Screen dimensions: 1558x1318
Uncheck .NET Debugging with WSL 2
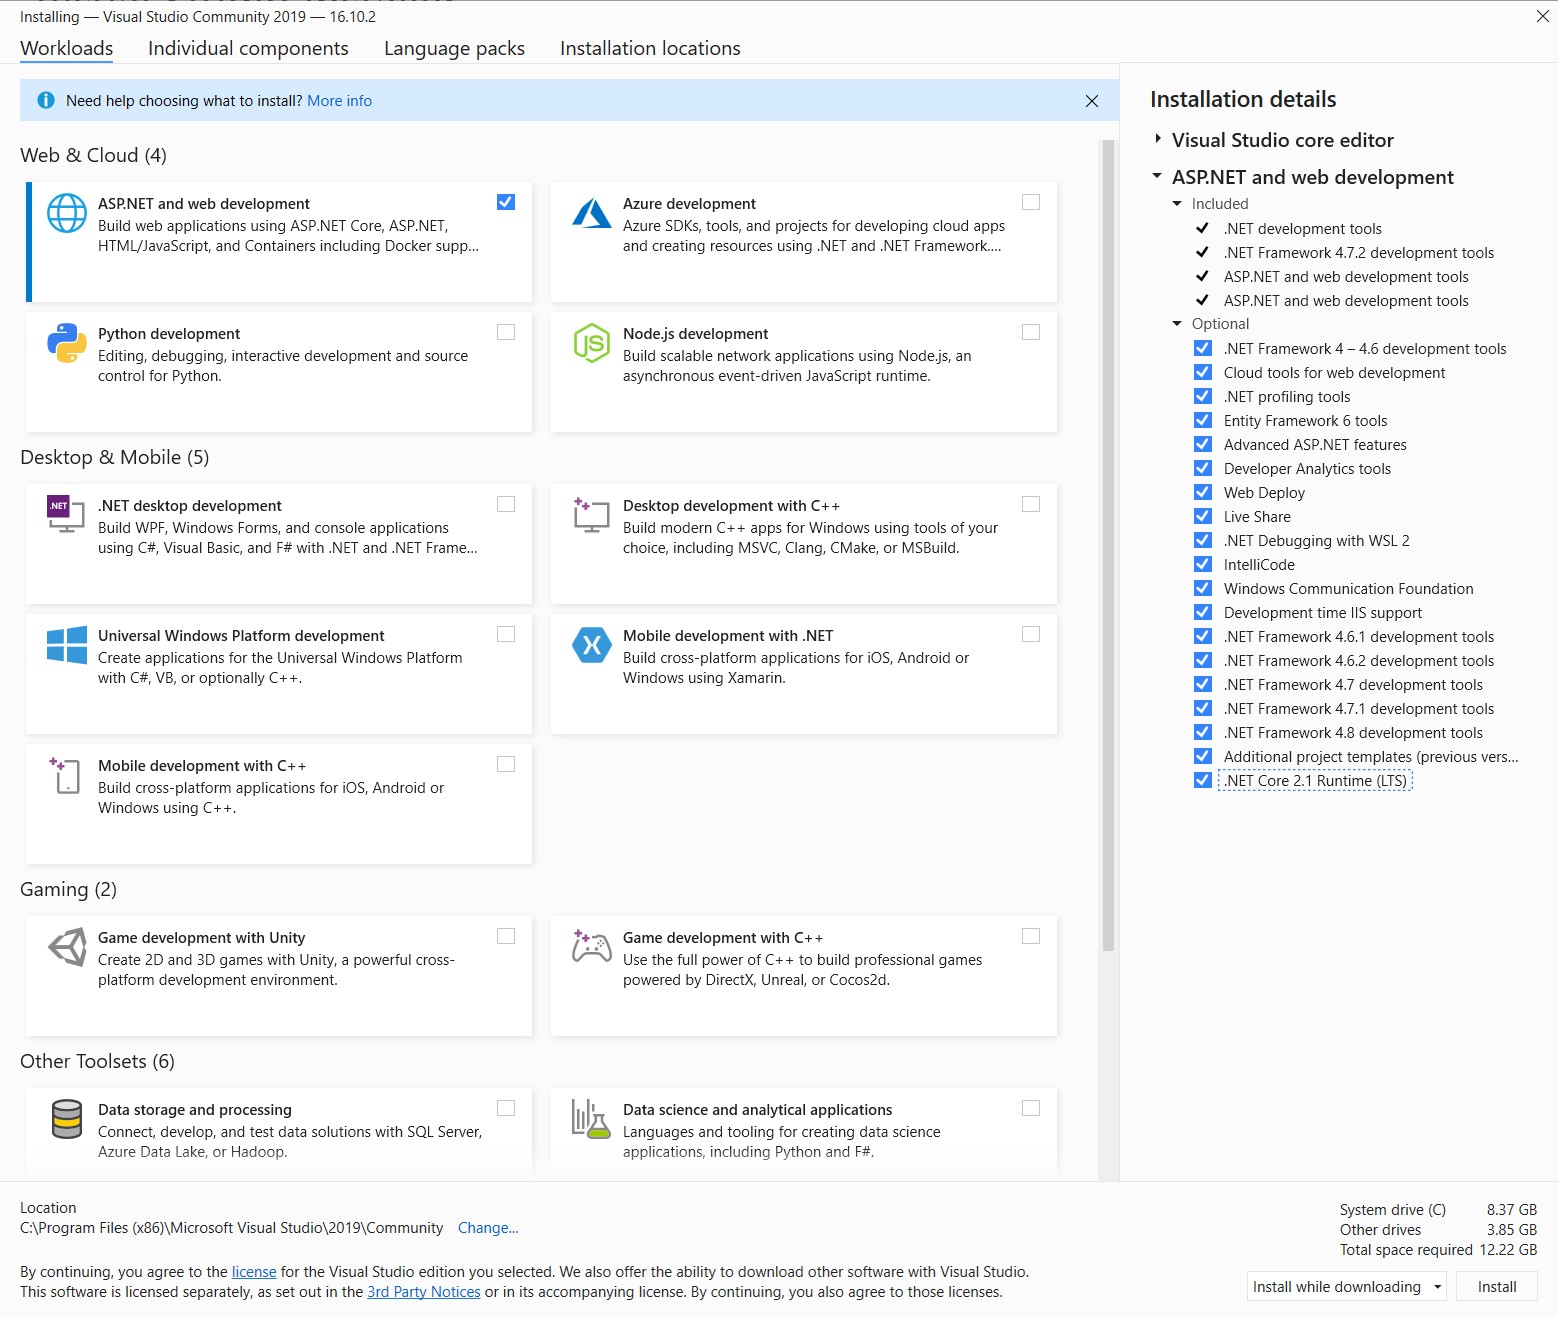pos(1203,540)
